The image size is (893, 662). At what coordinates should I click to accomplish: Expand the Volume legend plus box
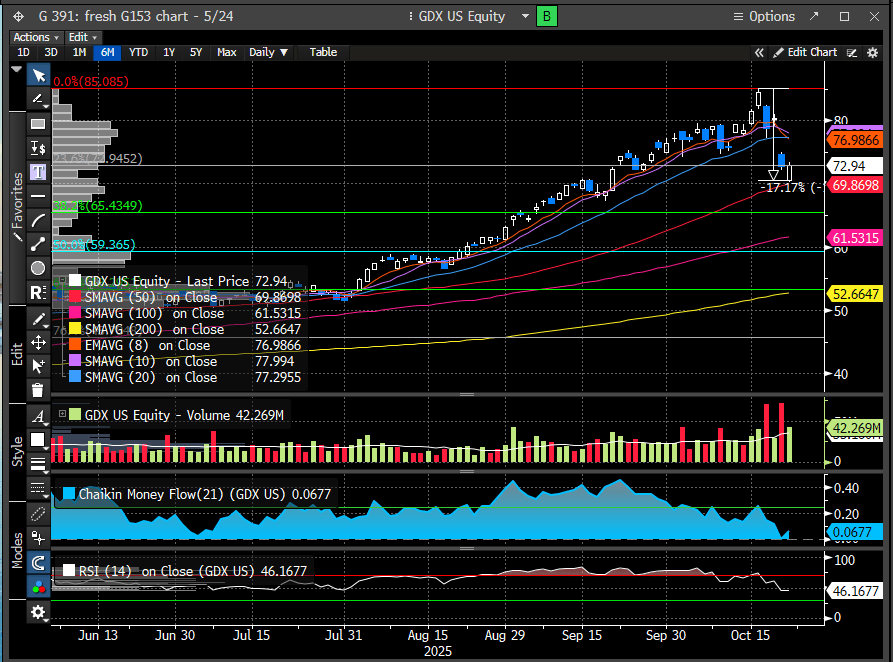pyautogui.click(x=62, y=414)
